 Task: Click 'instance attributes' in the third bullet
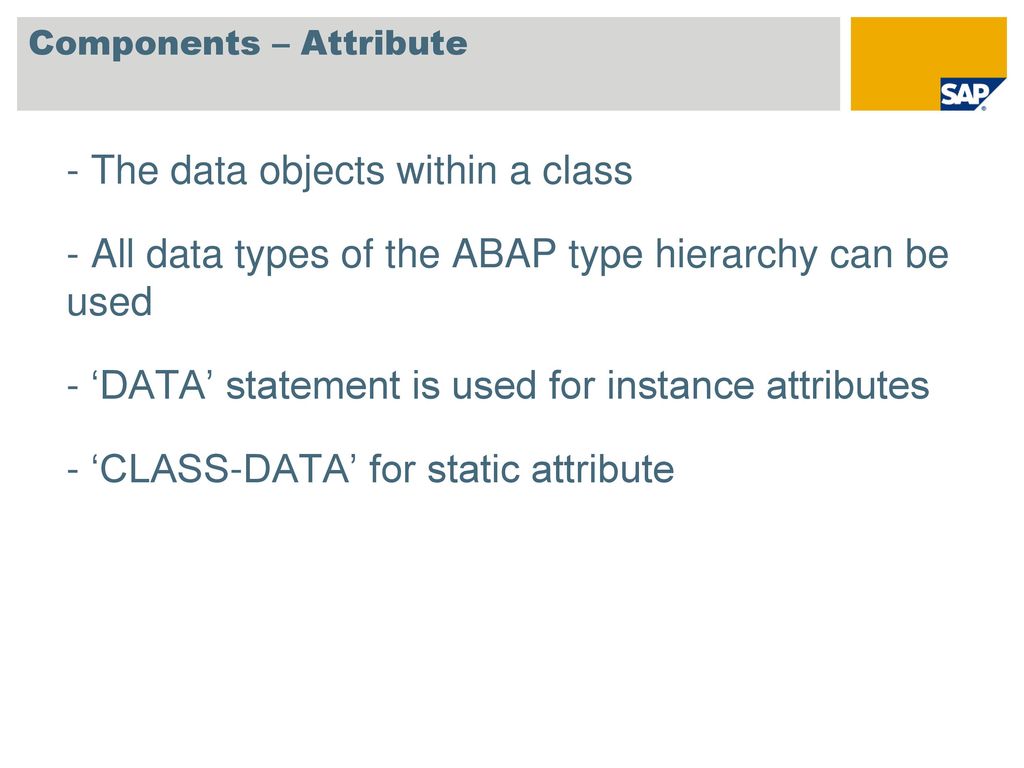point(768,385)
